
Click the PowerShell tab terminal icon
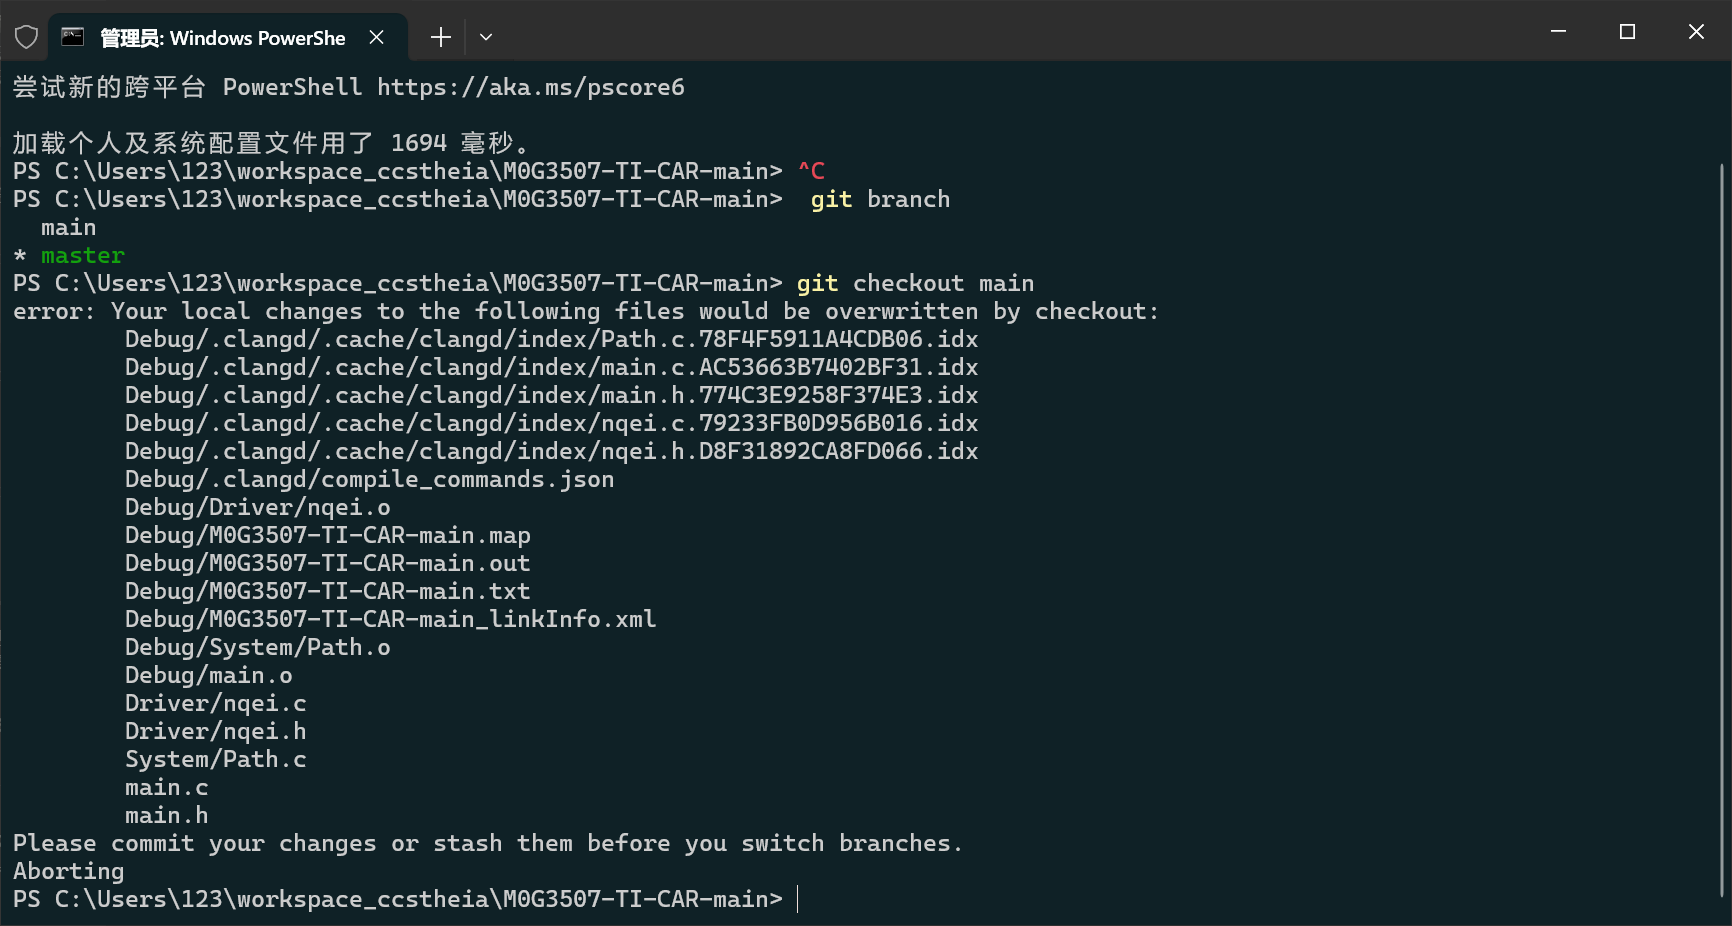click(x=73, y=38)
